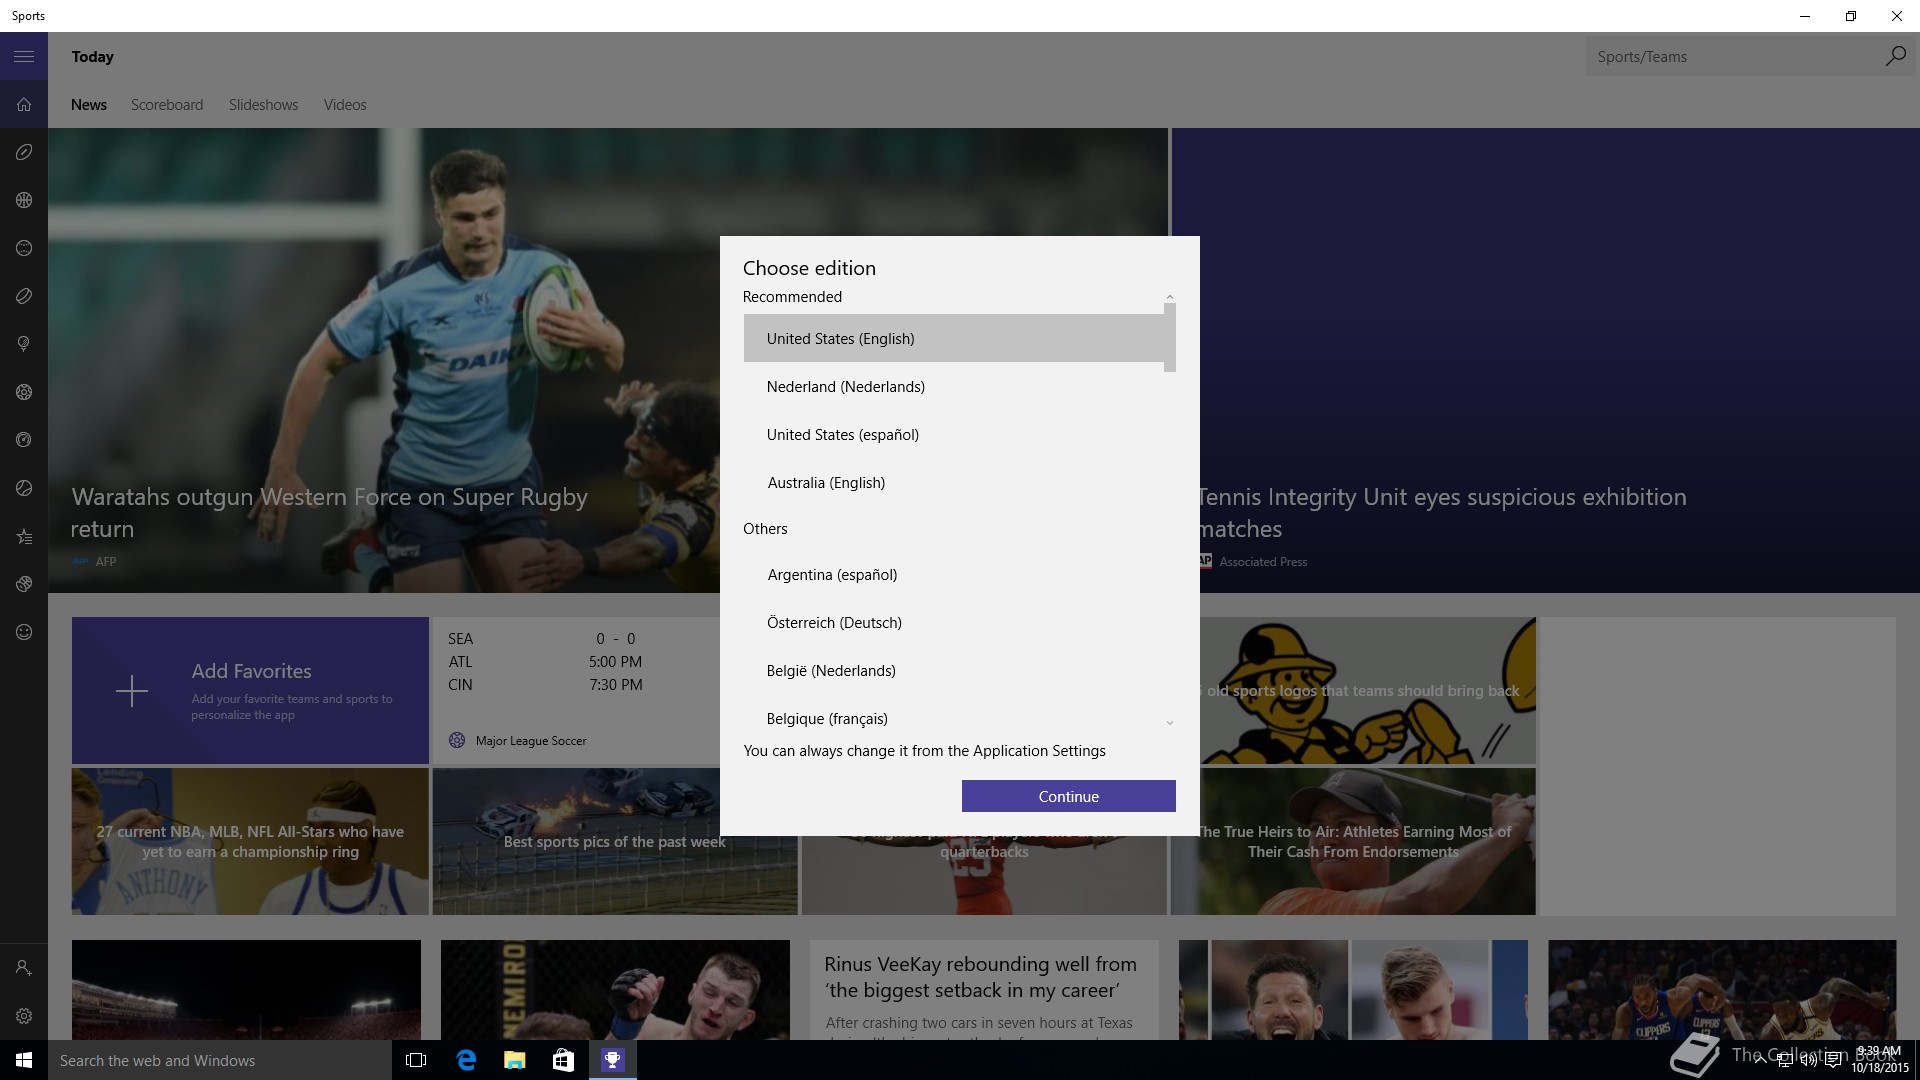Screen dimensions: 1920x1080
Task: Open the golf section icon
Action: tap(24, 344)
